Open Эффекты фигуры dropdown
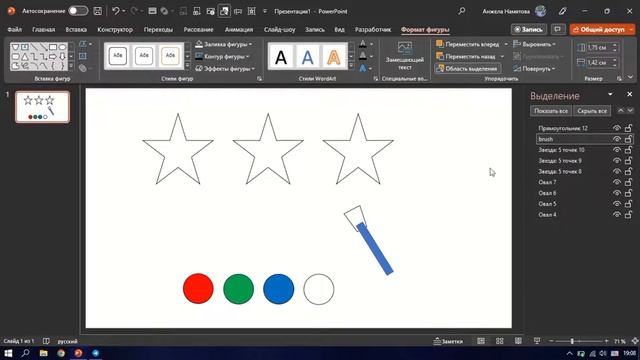This screenshot has width=640, height=360. [253, 69]
